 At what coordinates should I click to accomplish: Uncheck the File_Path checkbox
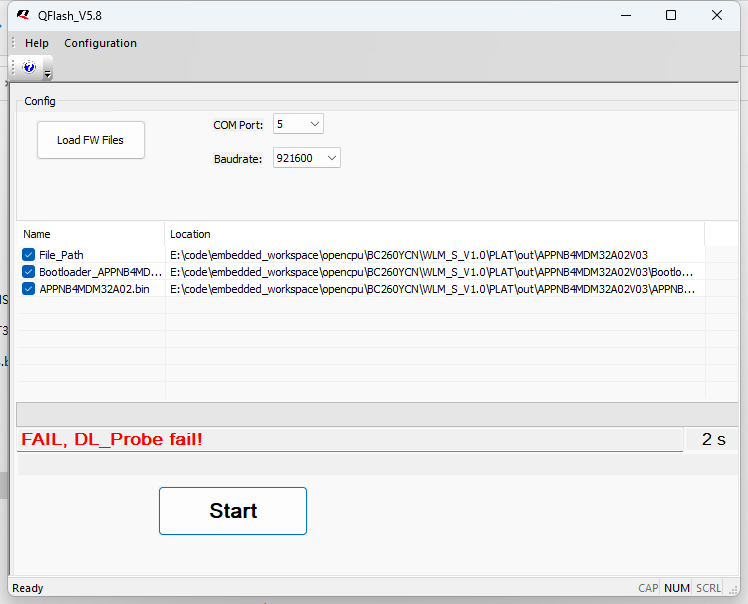click(29, 255)
